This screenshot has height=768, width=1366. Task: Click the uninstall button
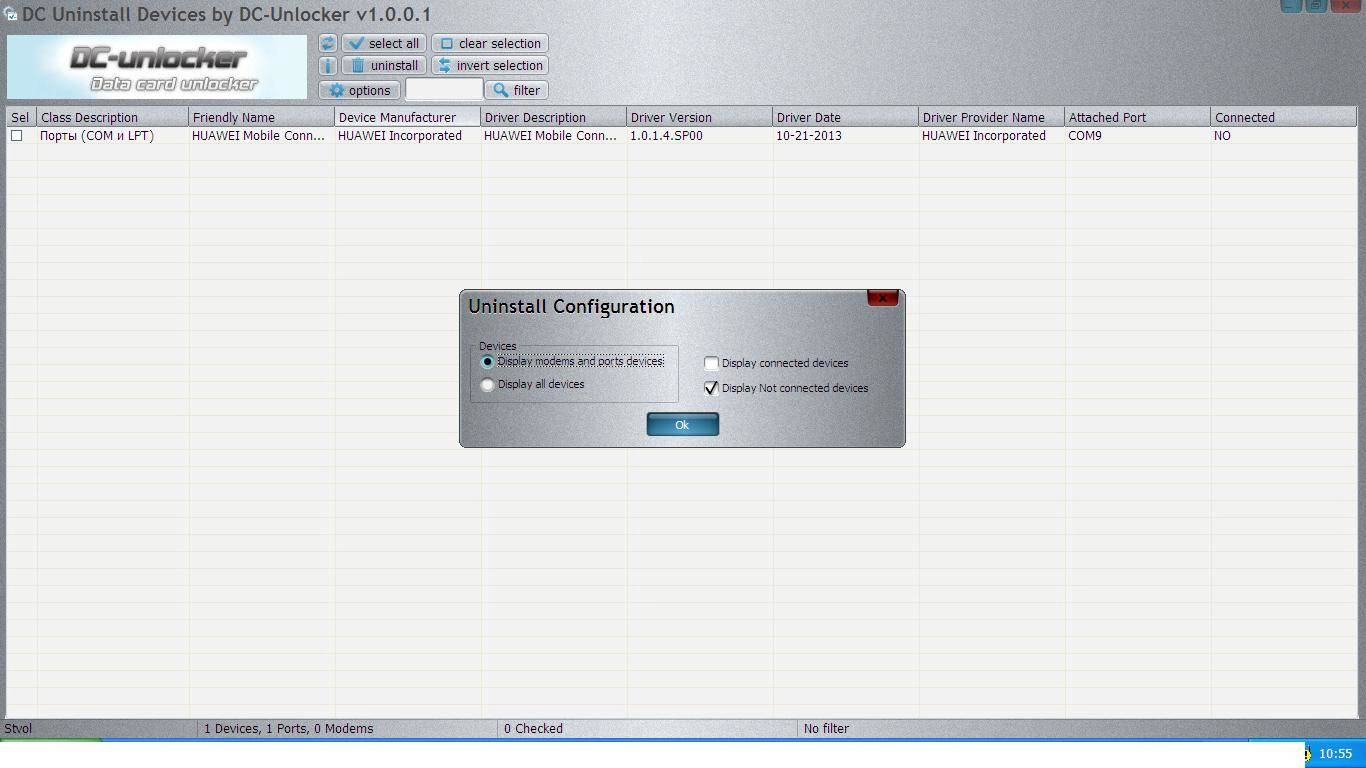(x=384, y=65)
